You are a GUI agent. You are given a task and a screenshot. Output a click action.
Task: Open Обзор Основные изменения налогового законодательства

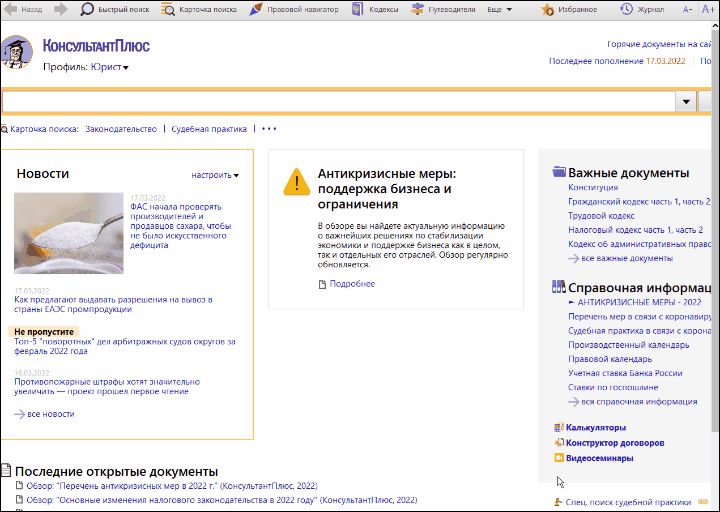point(222,500)
